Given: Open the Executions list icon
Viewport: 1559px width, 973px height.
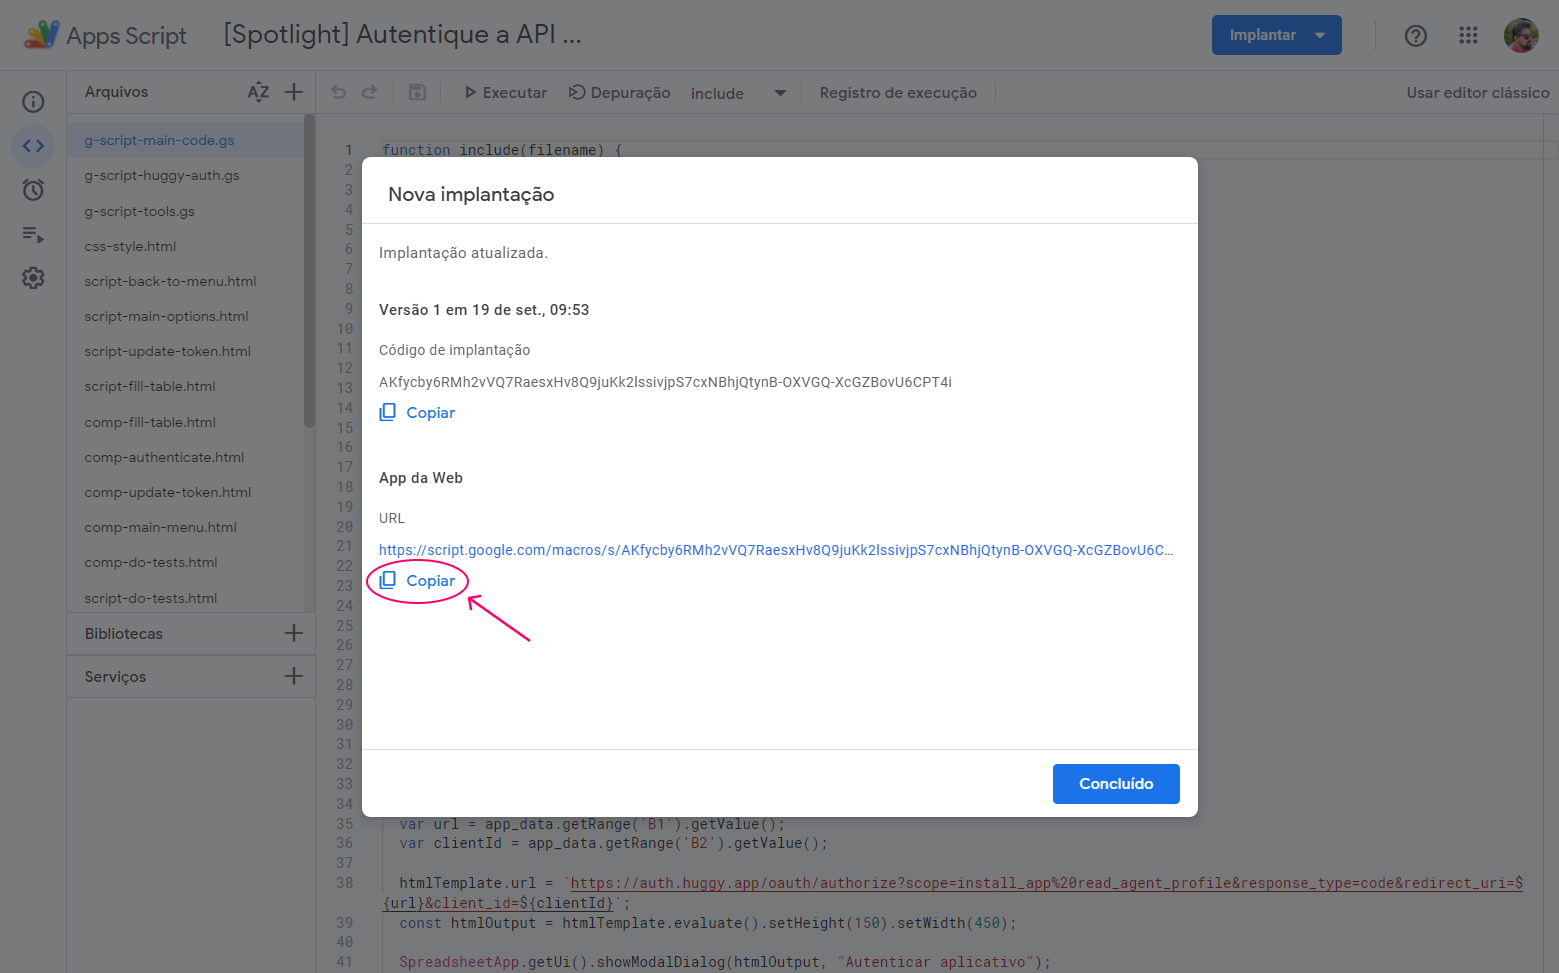Looking at the screenshot, I should 33,235.
